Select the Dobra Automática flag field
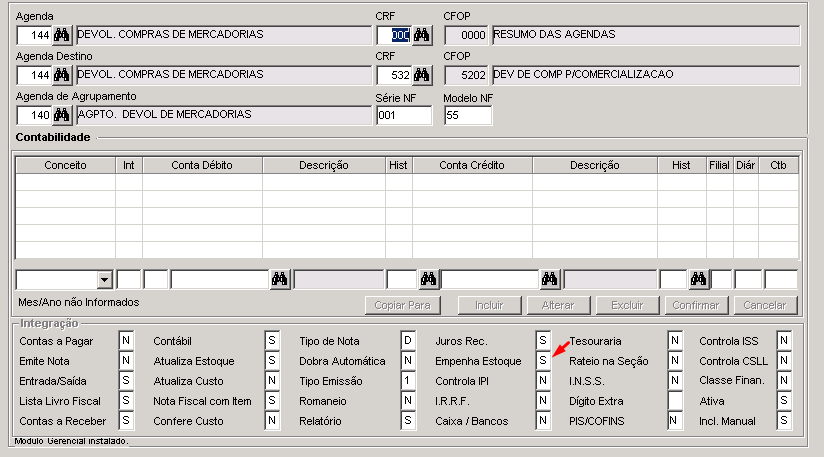Screen dimensions: 824x457 click(408, 360)
